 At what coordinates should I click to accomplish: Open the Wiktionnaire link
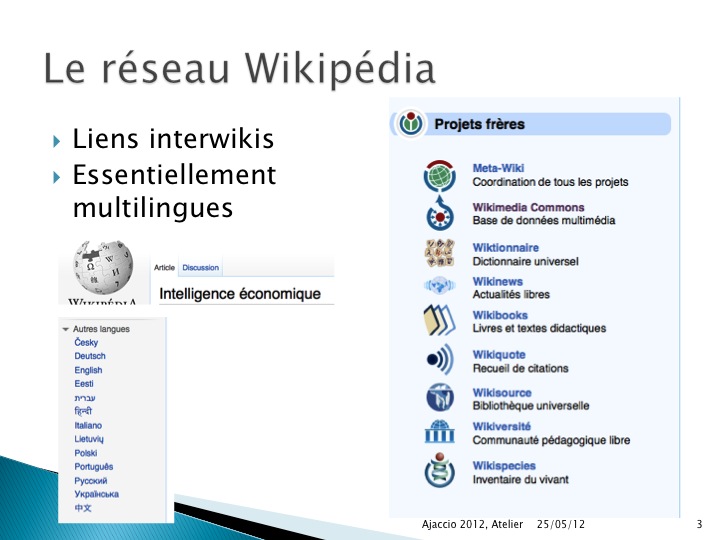[506, 248]
